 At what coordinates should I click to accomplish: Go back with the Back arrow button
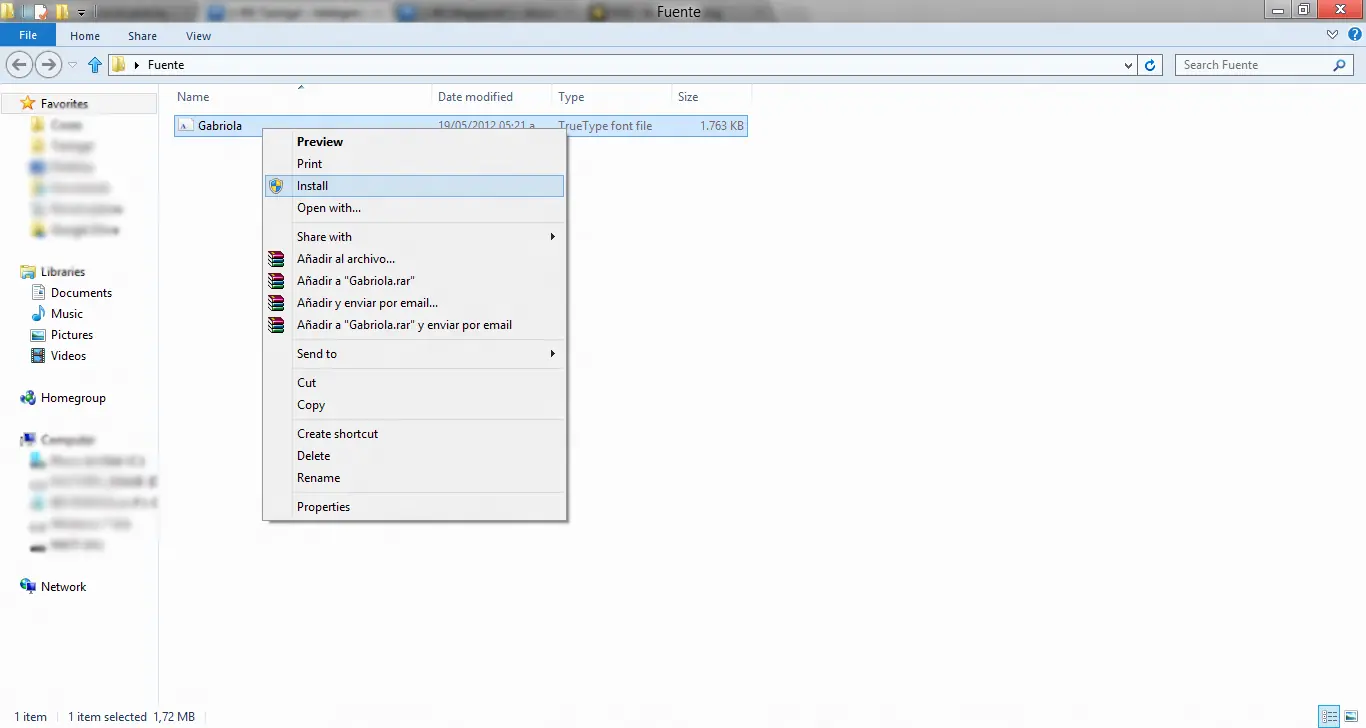pyautogui.click(x=19, y=65)
